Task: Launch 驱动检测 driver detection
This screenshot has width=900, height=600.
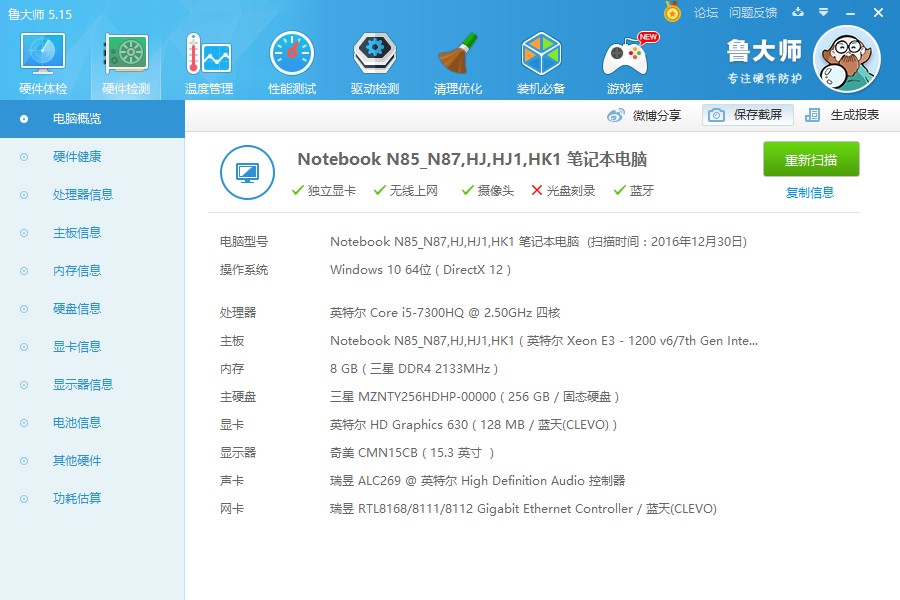Action: point(374,58)
